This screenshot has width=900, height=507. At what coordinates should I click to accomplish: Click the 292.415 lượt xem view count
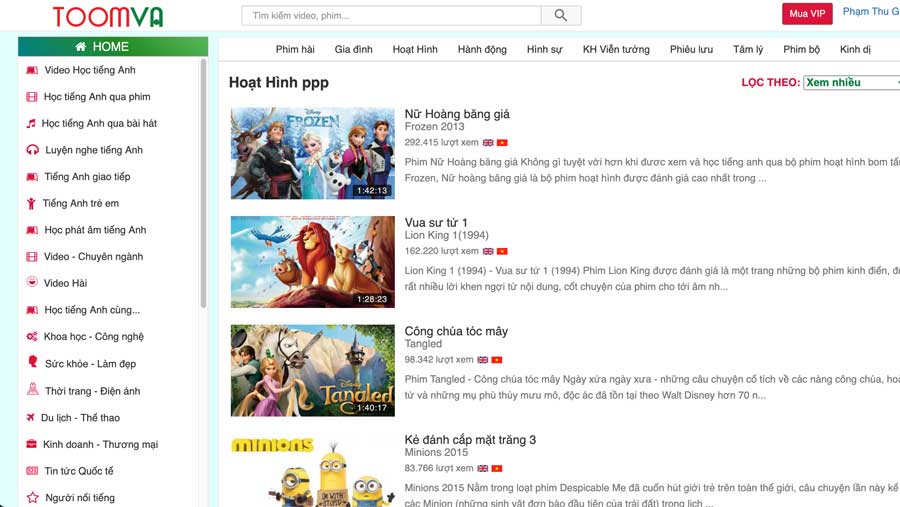[x=441, y=142]
